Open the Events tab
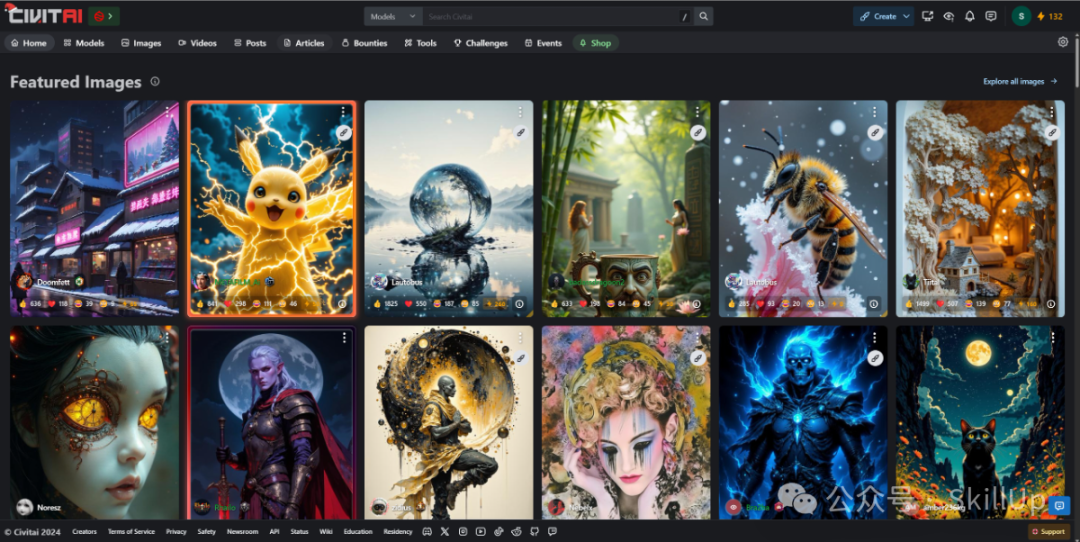The width and height of the screenshot is (1080, 542). [543, 43]
